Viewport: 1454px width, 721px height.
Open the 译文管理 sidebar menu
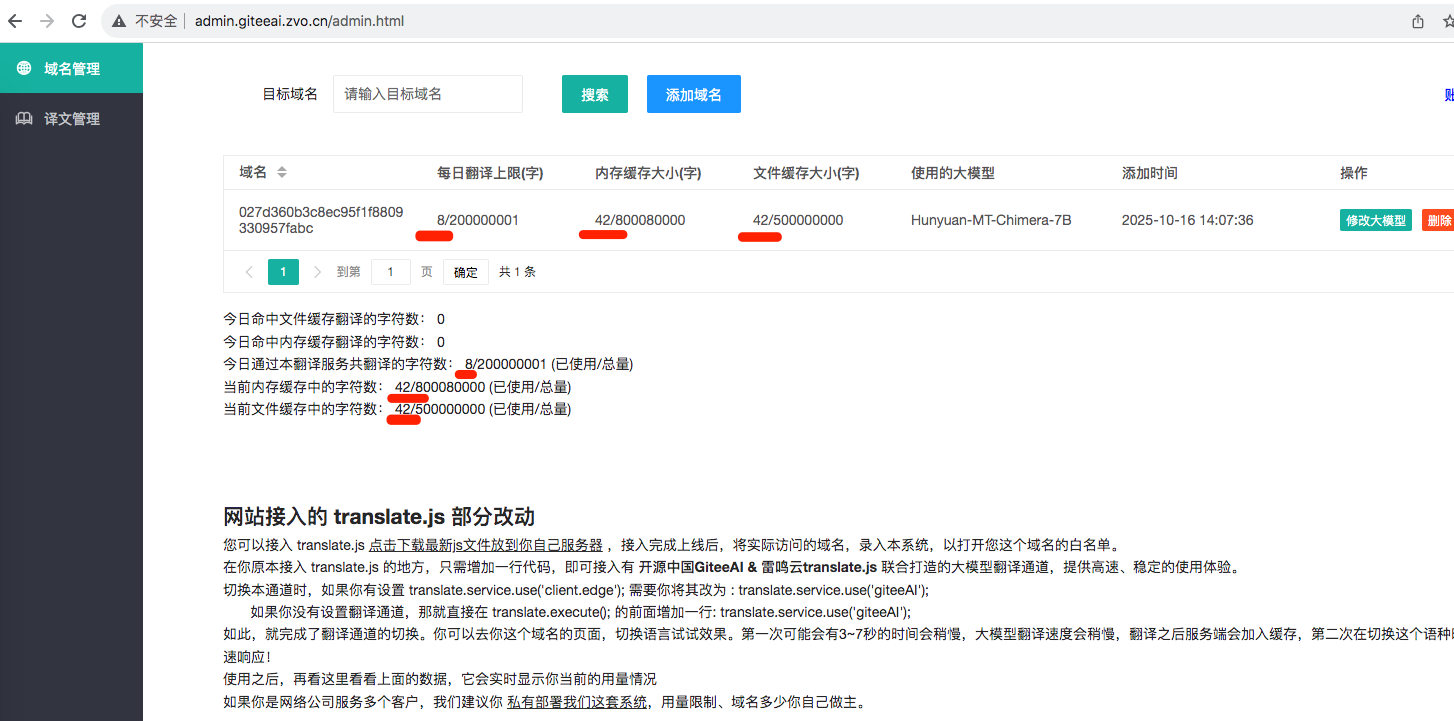pyautogui.click(x=71, y=119)
